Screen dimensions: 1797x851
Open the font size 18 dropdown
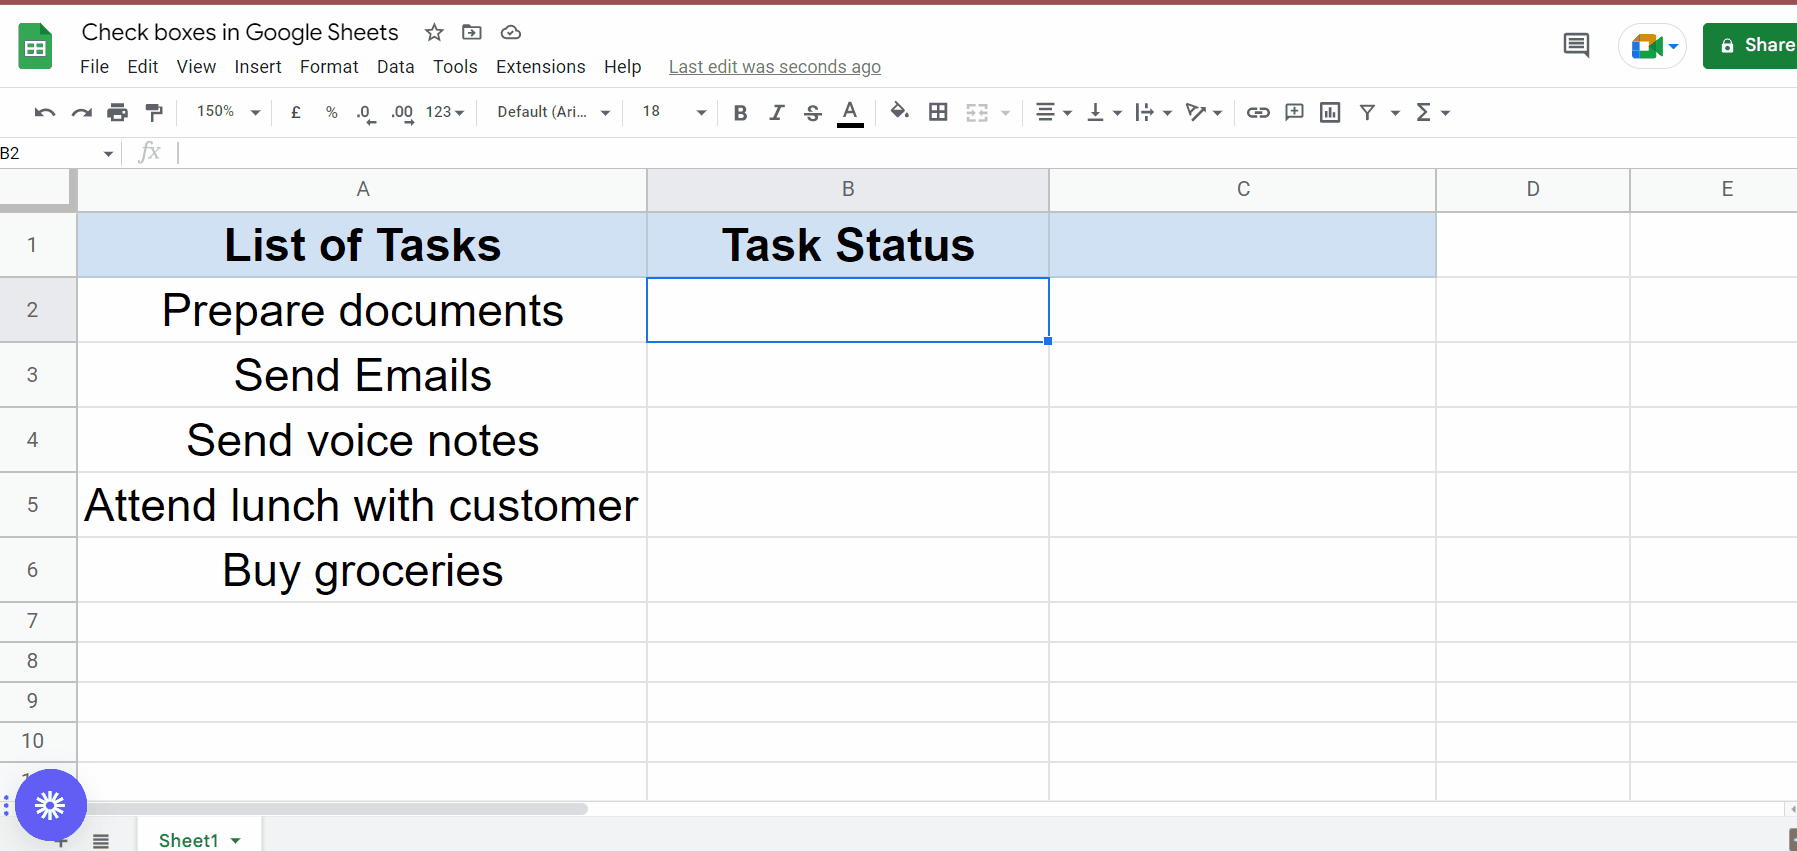pos(674,112)
